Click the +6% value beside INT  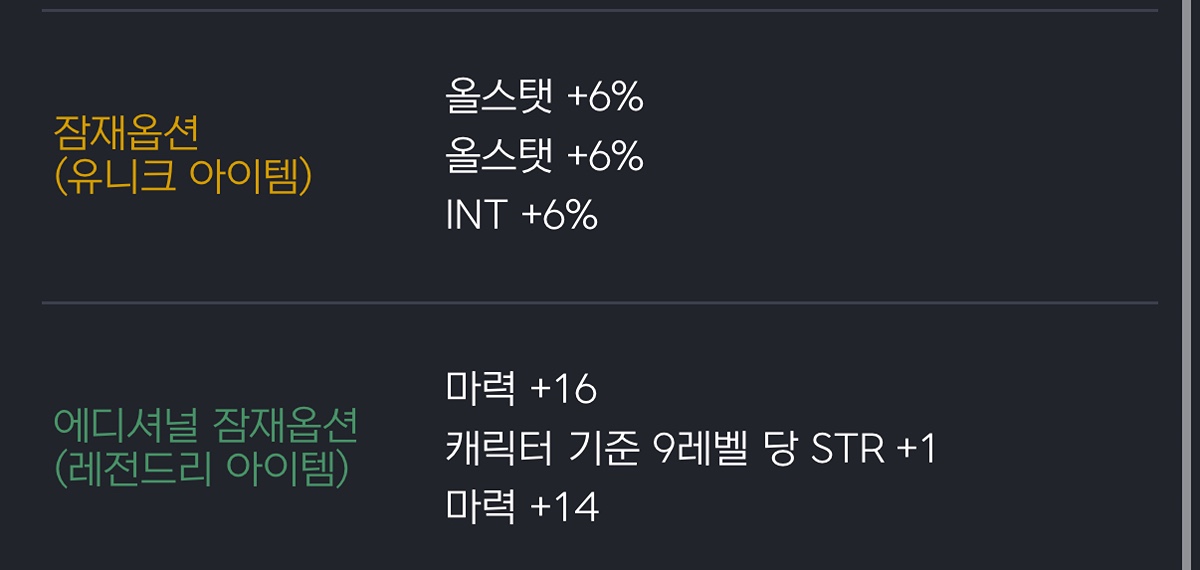[560, 215]
